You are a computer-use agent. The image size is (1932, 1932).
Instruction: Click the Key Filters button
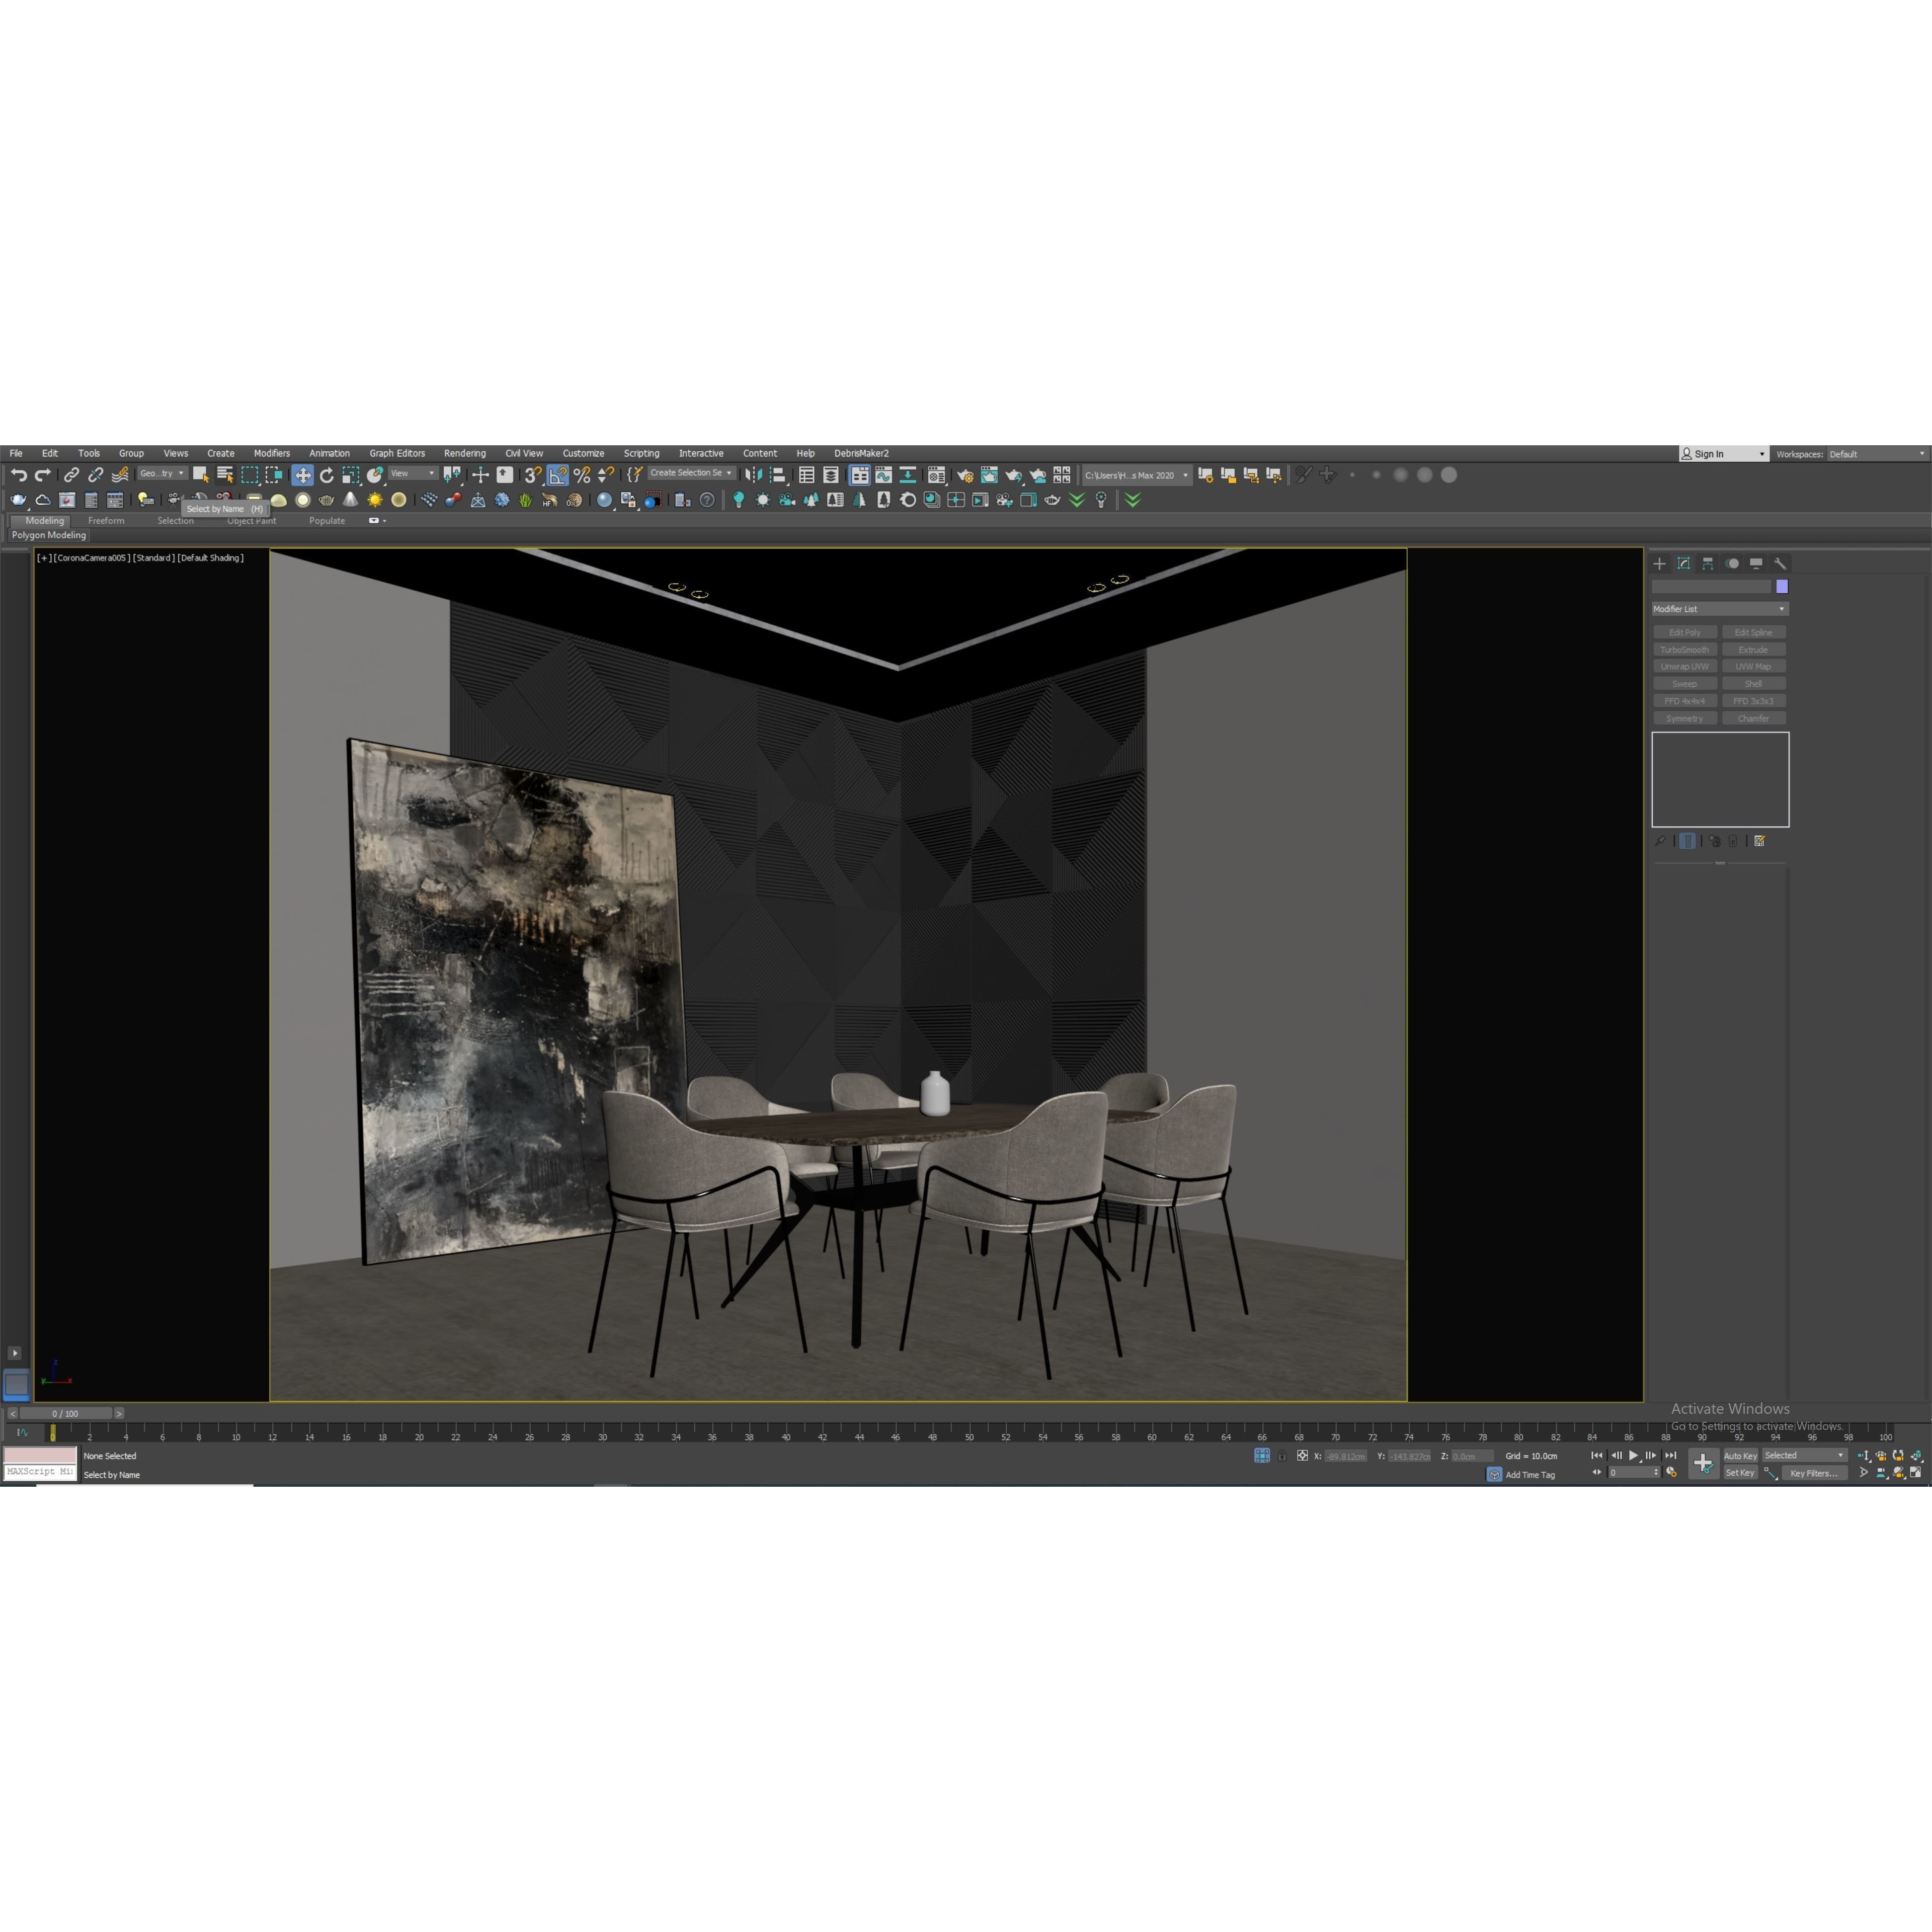click(x=1815, y=1473)
